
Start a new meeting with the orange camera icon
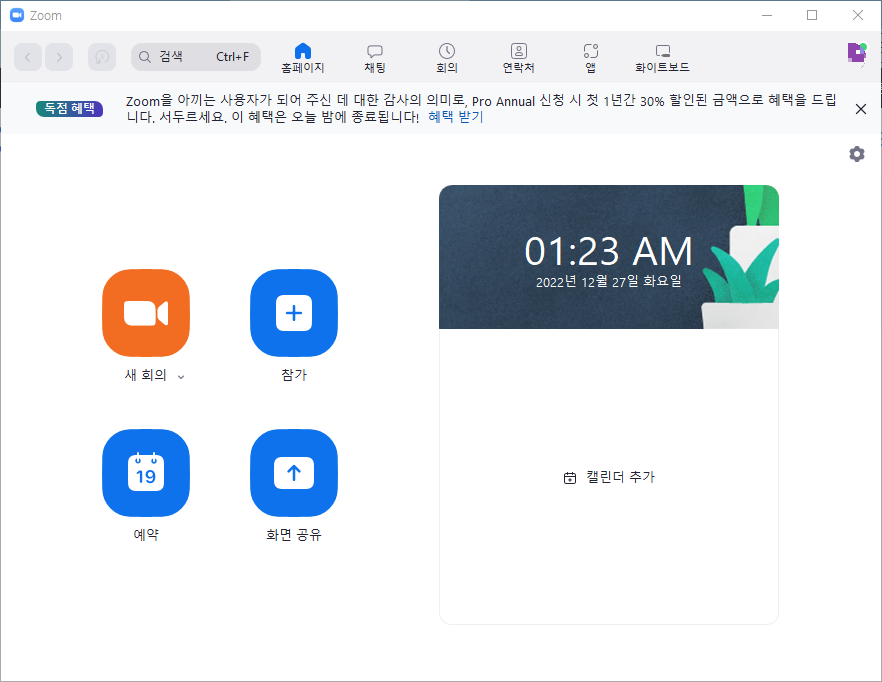click(x=146, y=313)
